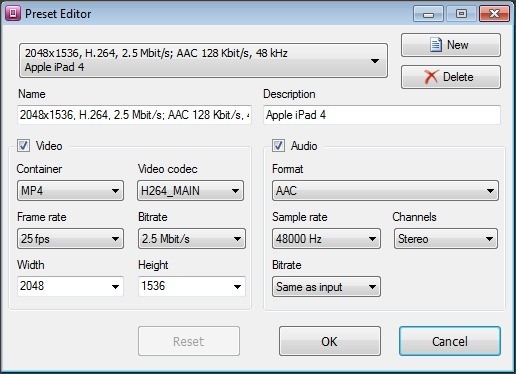Open the Frame rate dropdown showing 25 fps

coord(70,239)
